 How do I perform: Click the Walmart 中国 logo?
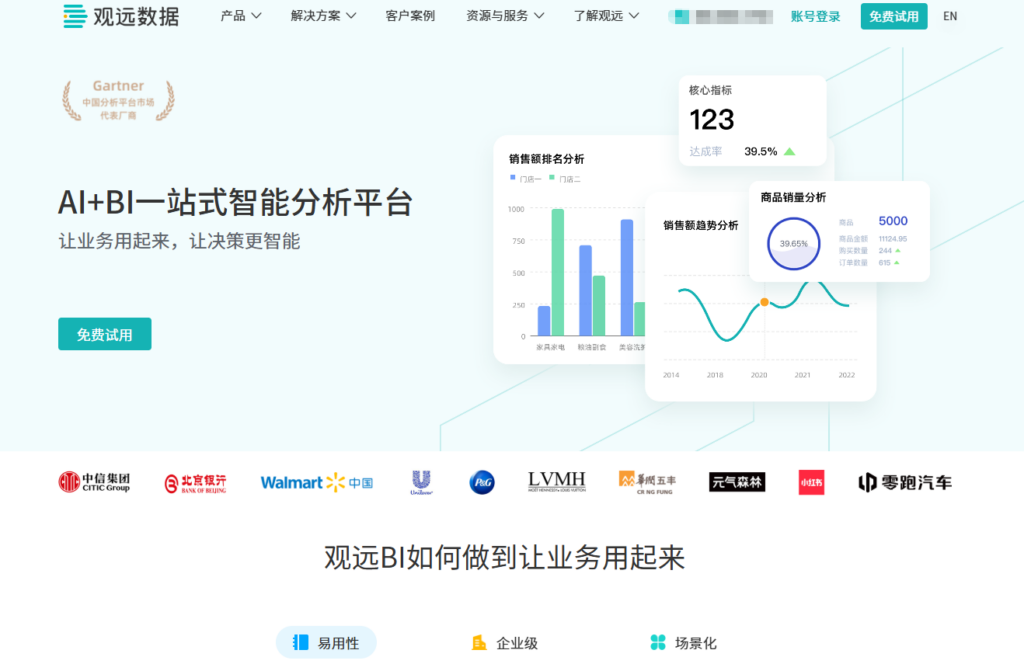pos(316,482)
